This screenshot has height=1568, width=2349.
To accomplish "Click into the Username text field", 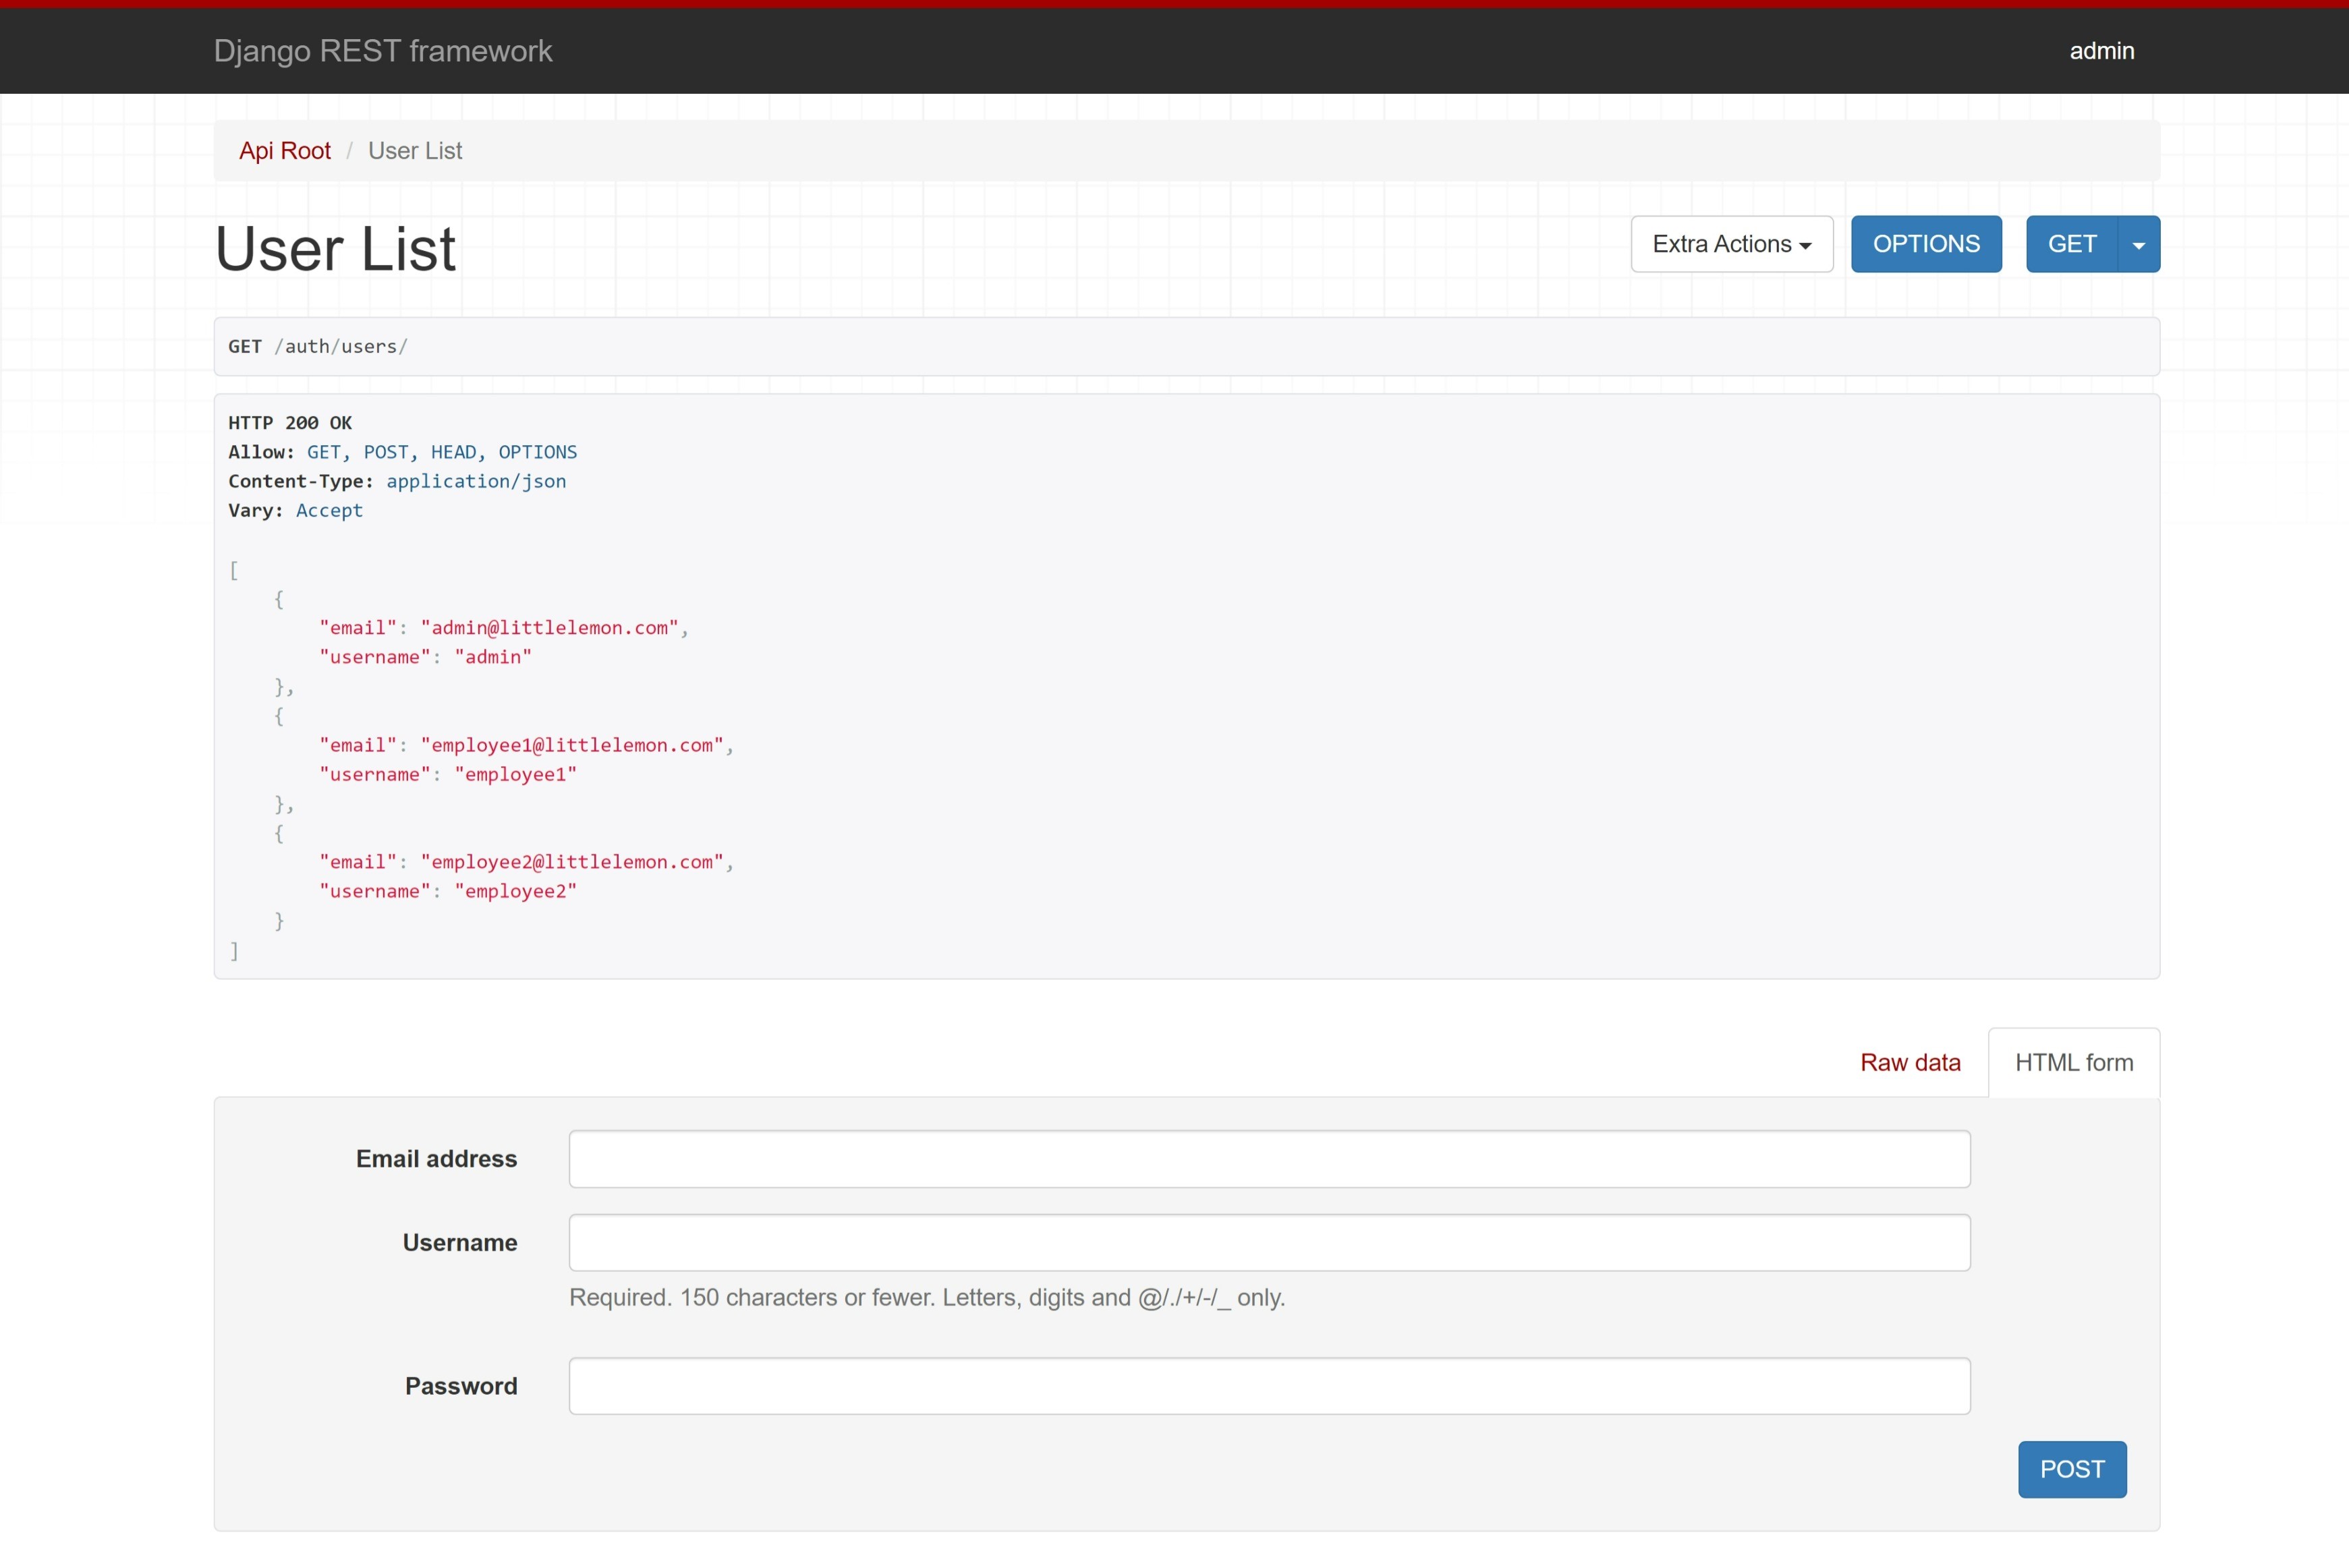I will pos(1269,1243).
